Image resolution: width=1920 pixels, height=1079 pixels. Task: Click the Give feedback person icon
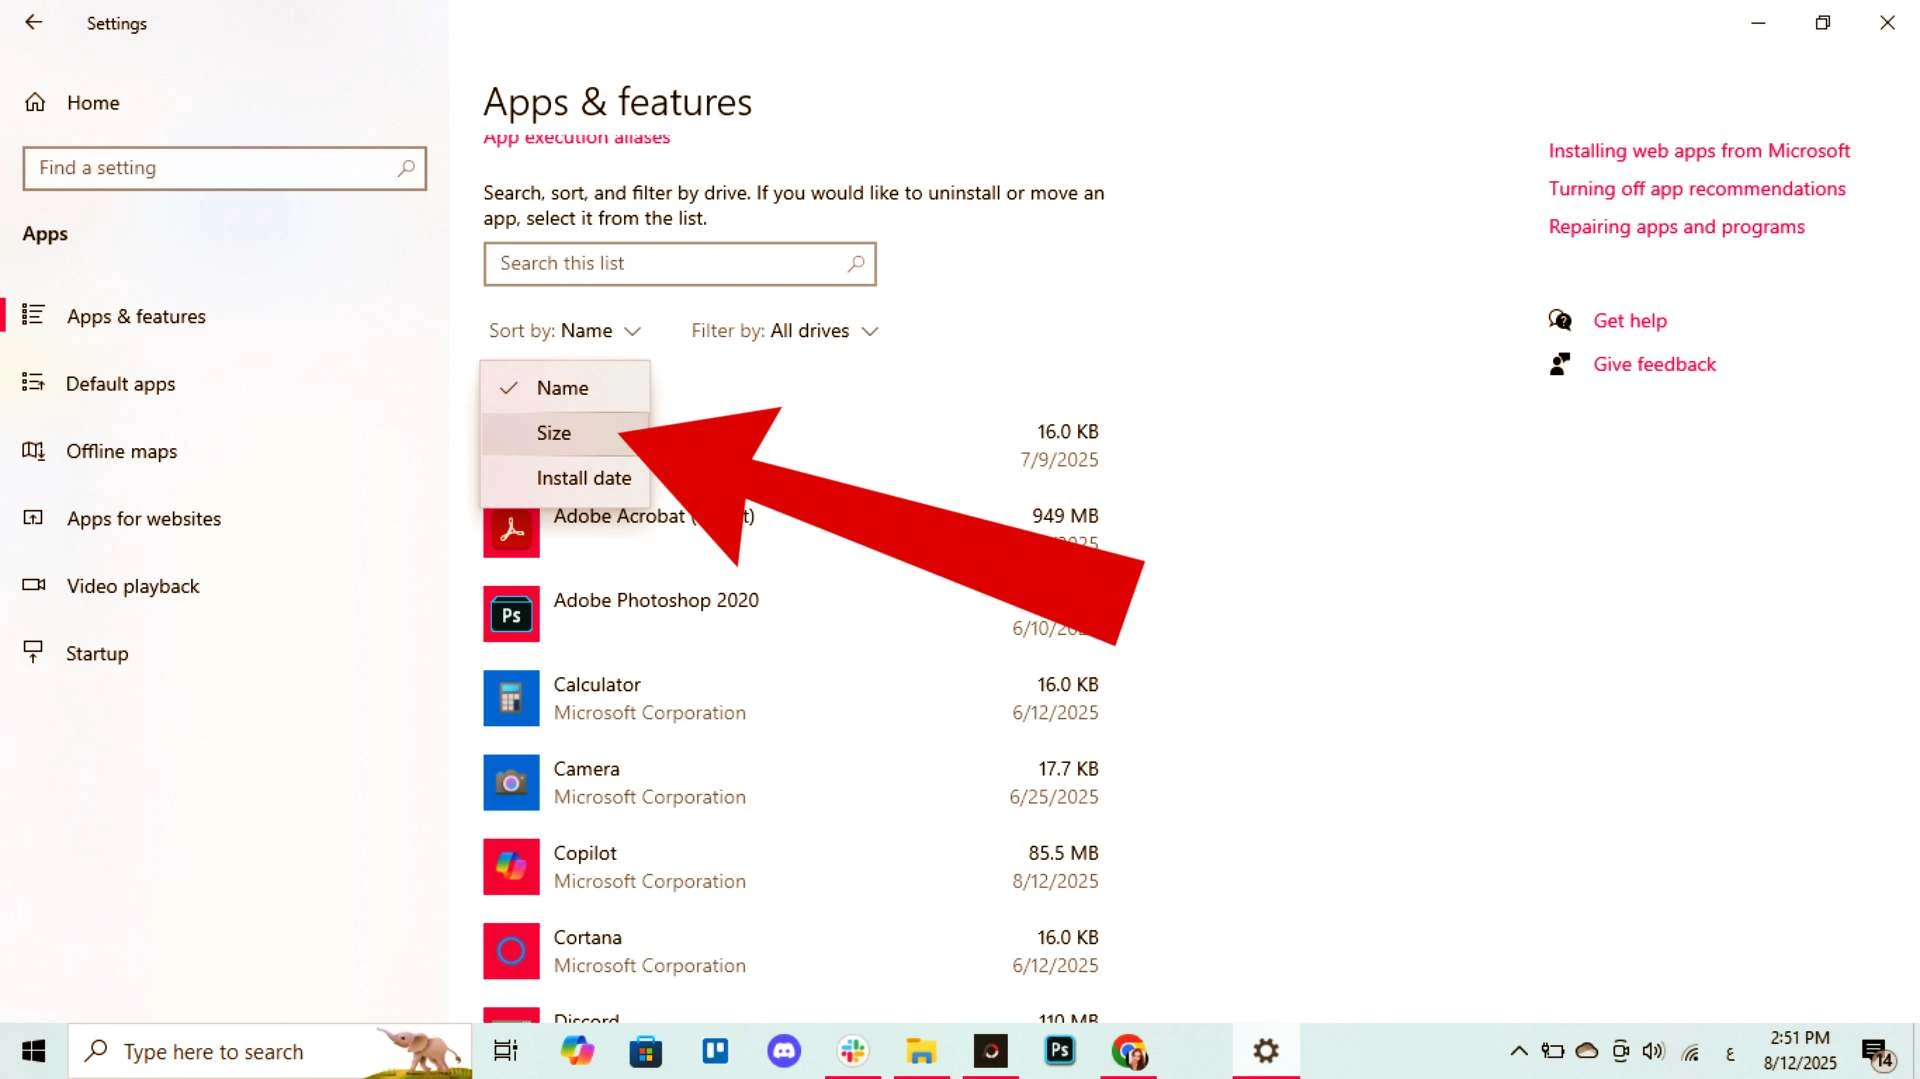tap(1560, 364)
